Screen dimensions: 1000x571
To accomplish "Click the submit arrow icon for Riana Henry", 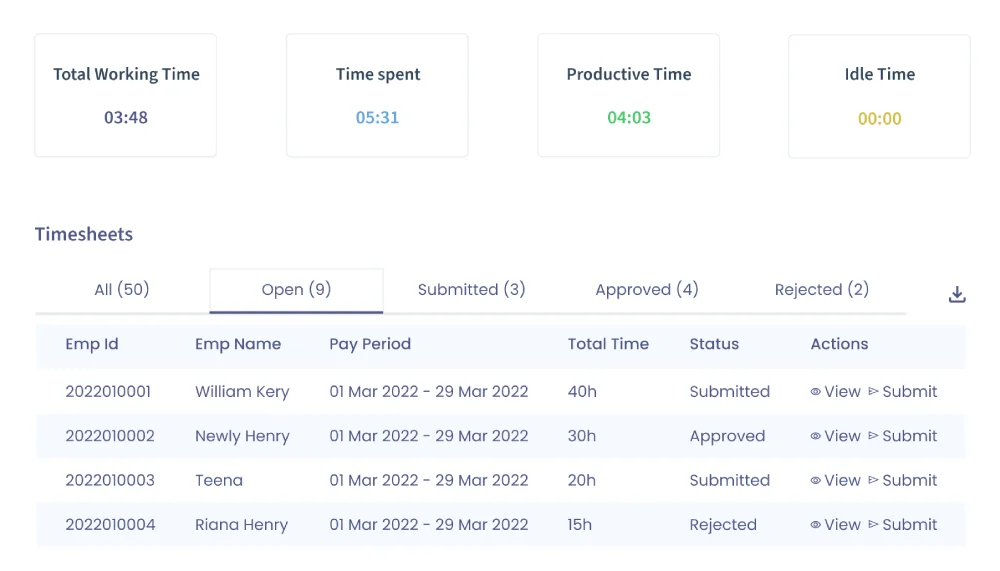I will (x=873, y=524).
